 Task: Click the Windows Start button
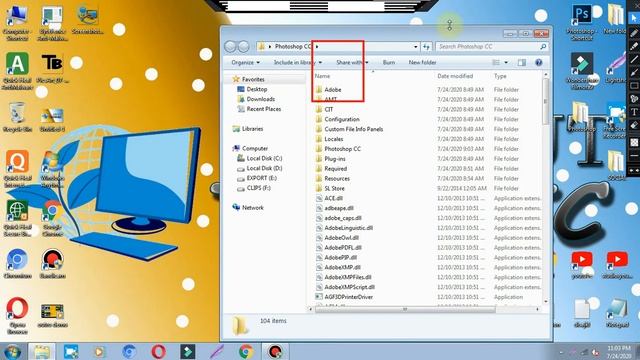click(x=13, y=351)
